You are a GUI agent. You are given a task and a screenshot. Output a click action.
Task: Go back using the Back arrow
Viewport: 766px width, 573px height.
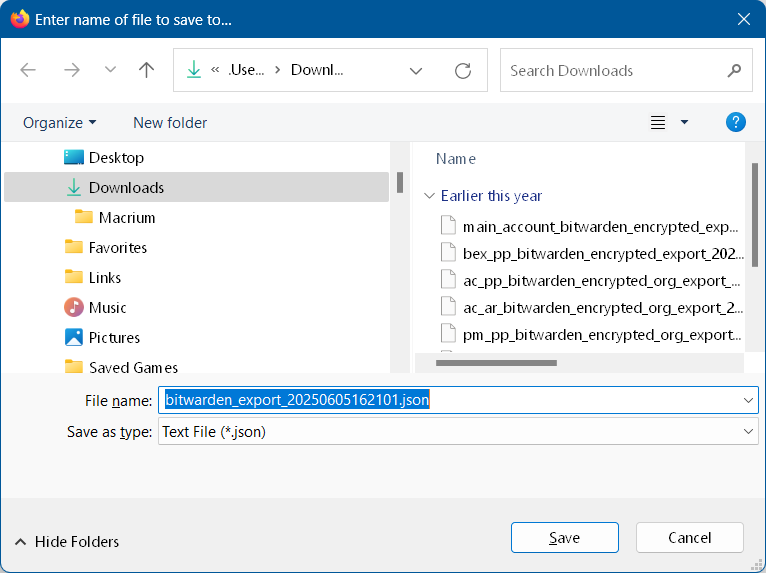(28, 70)
